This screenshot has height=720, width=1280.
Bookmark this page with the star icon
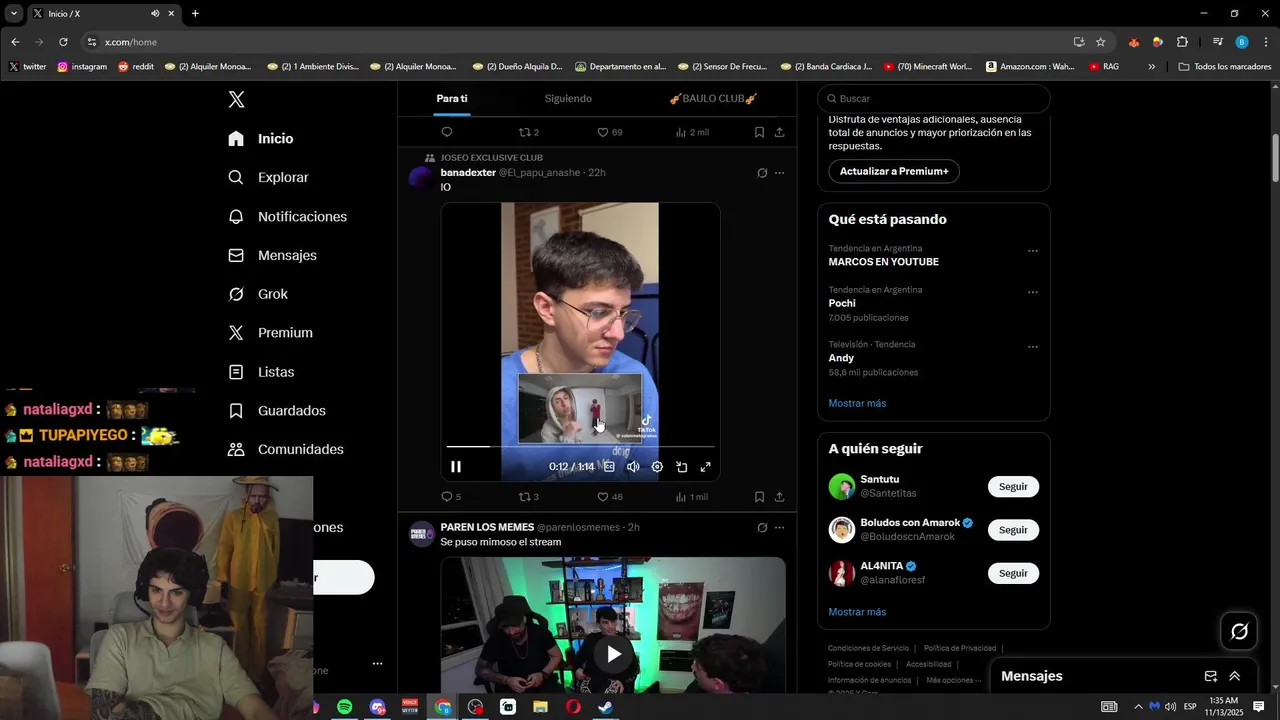[1100, 42]
